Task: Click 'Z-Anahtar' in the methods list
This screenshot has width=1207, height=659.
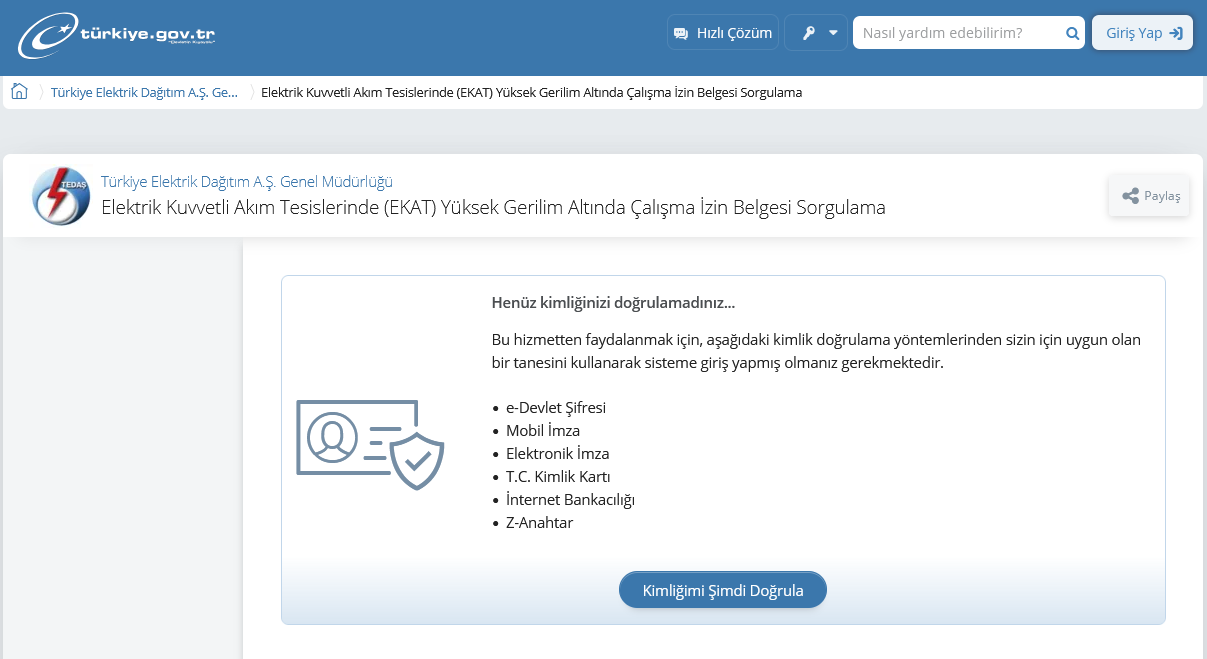Action: (x=539, y=522)
